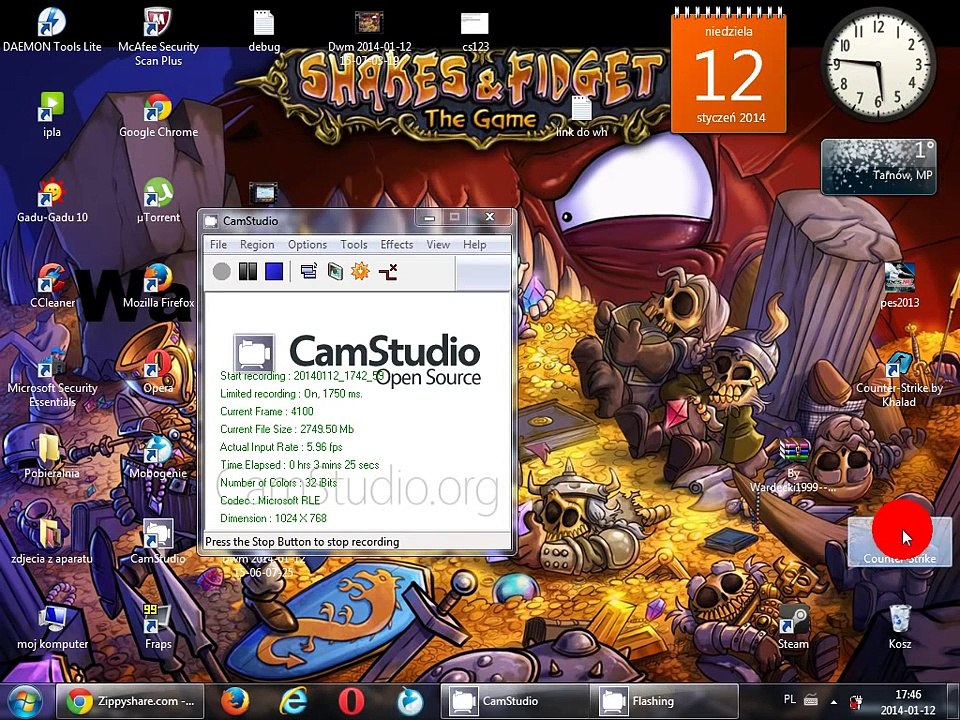Click the CamStudio title bar icon
This screenshot has width=960, height=720.
(x=211, y=220)
